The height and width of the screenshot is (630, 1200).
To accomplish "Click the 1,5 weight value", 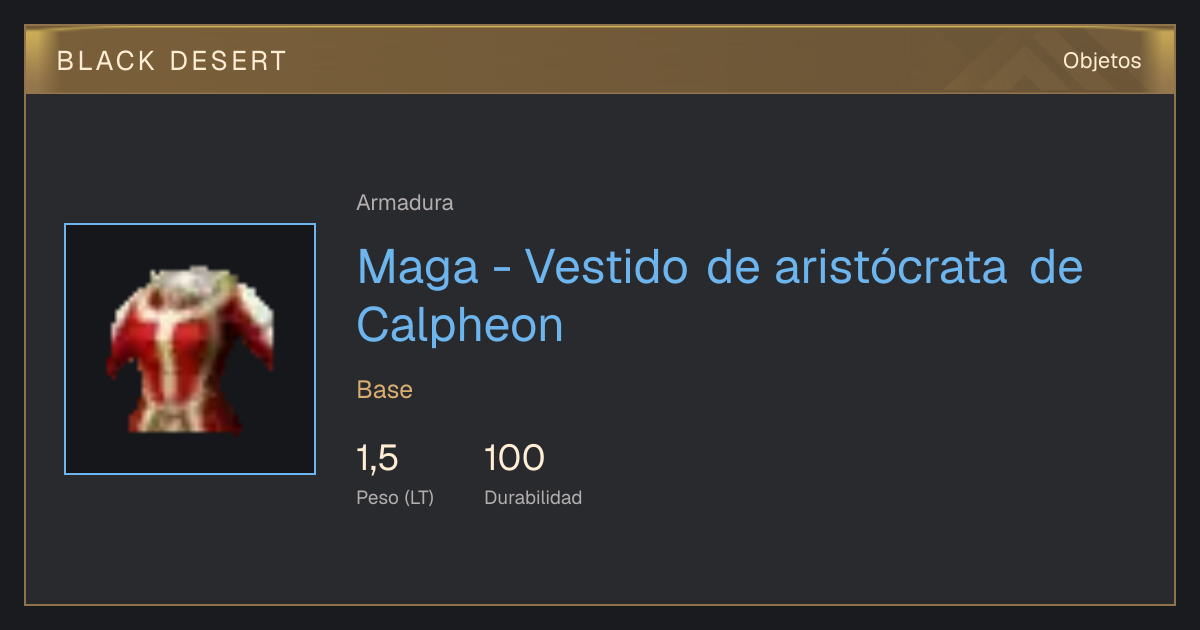I will pos(378,458).
